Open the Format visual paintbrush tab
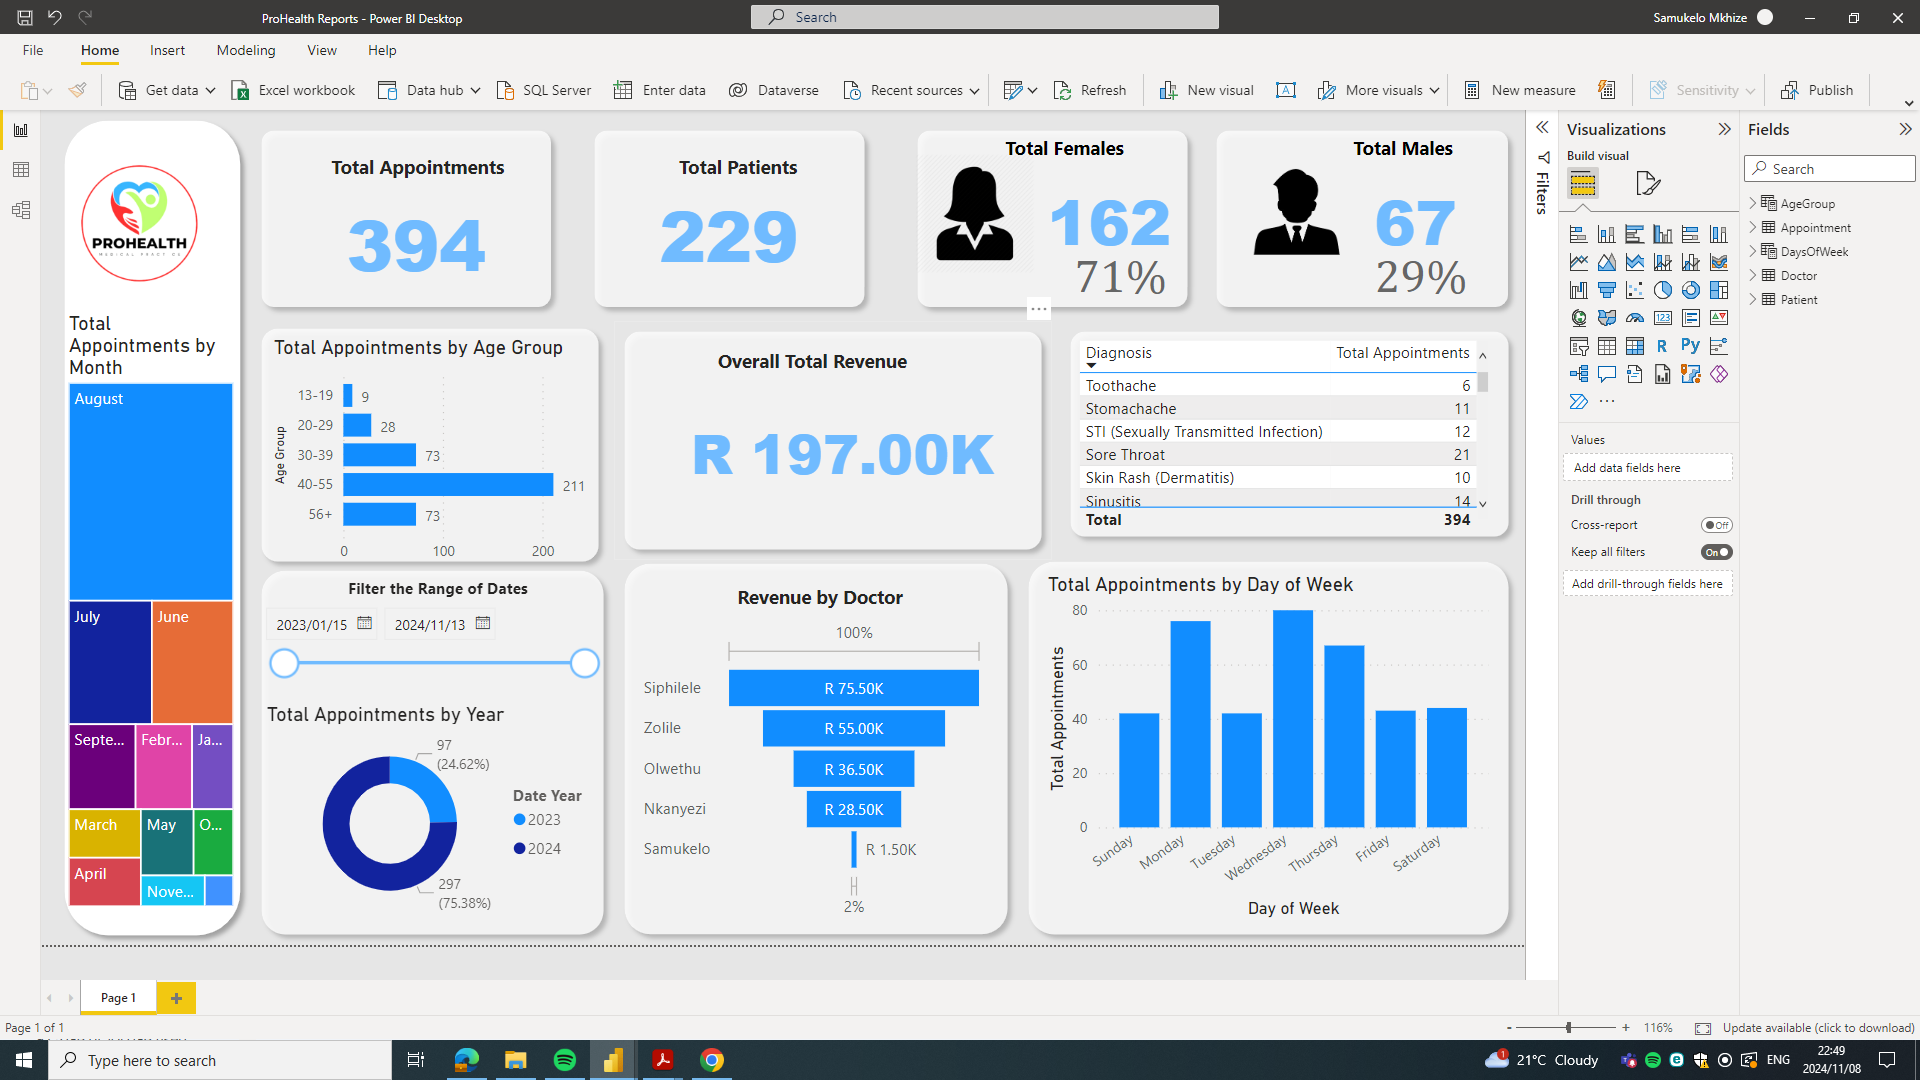Screen dimensions: 1920x1080 (x=1647, y=183)
